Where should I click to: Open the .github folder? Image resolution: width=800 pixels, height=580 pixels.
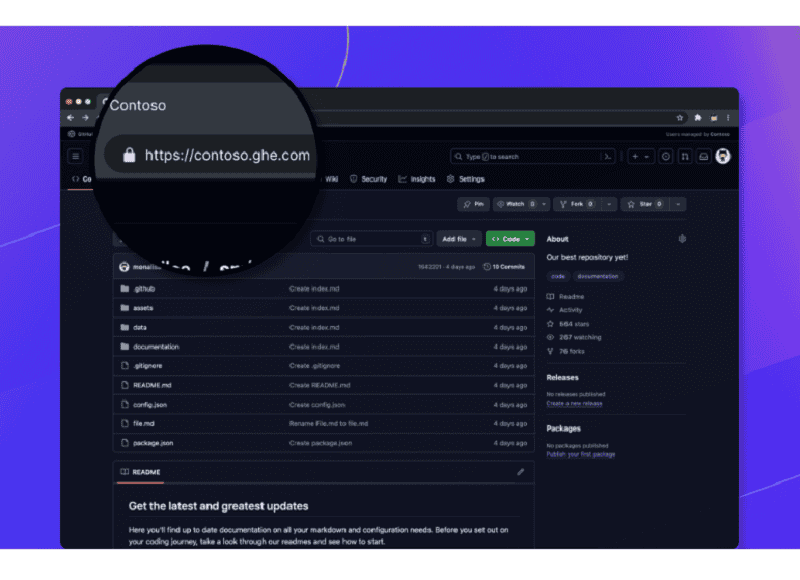(x=144, y=289)
